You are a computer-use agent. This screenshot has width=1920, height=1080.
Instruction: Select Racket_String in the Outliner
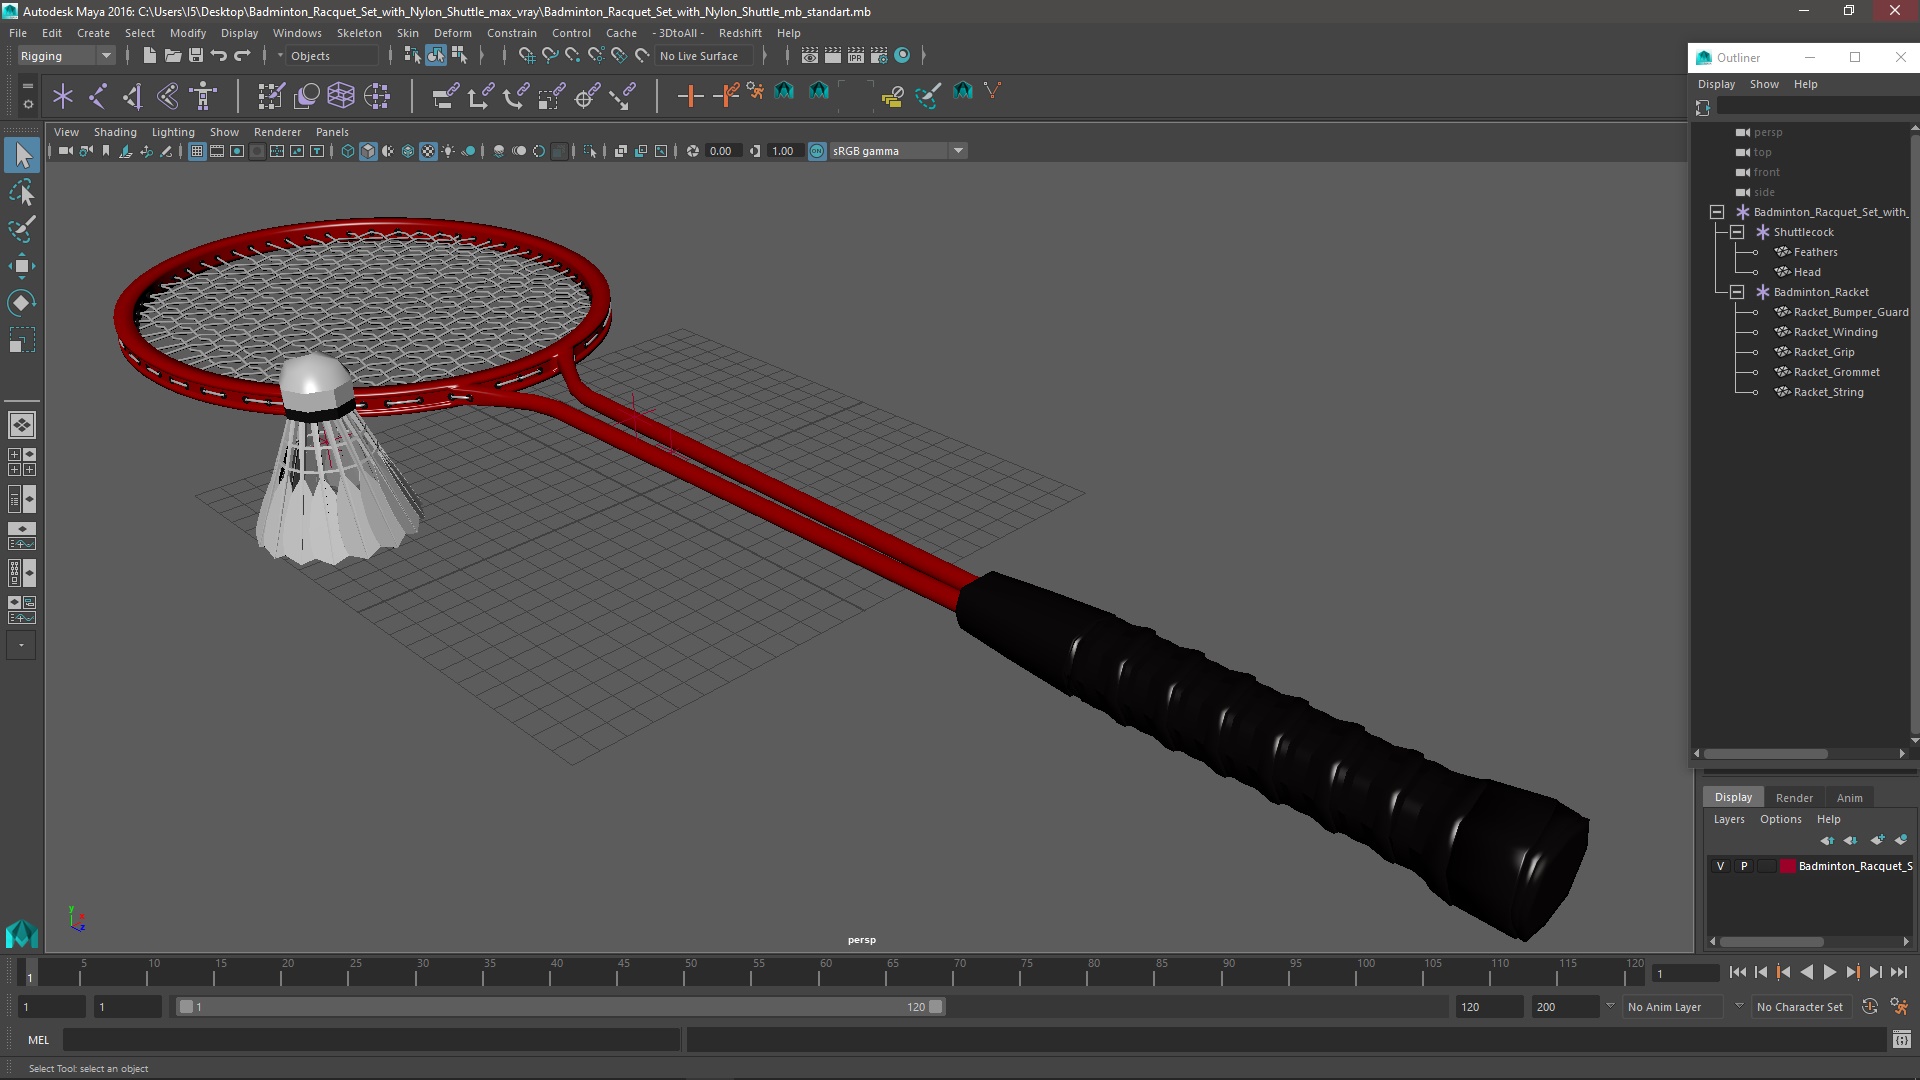(1828, 392)
